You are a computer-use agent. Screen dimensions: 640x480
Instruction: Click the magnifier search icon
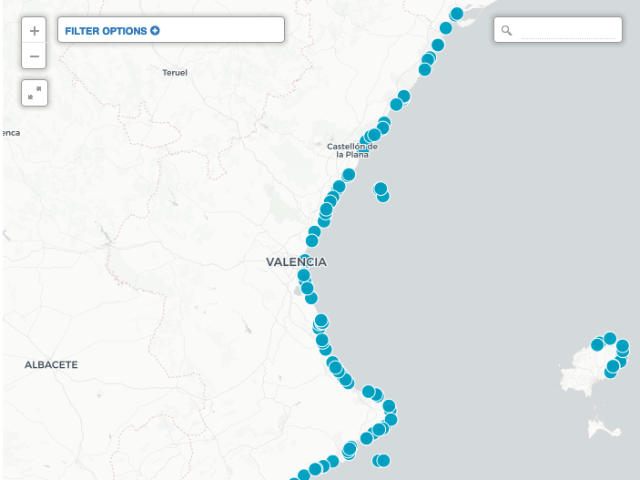(507, 30)
